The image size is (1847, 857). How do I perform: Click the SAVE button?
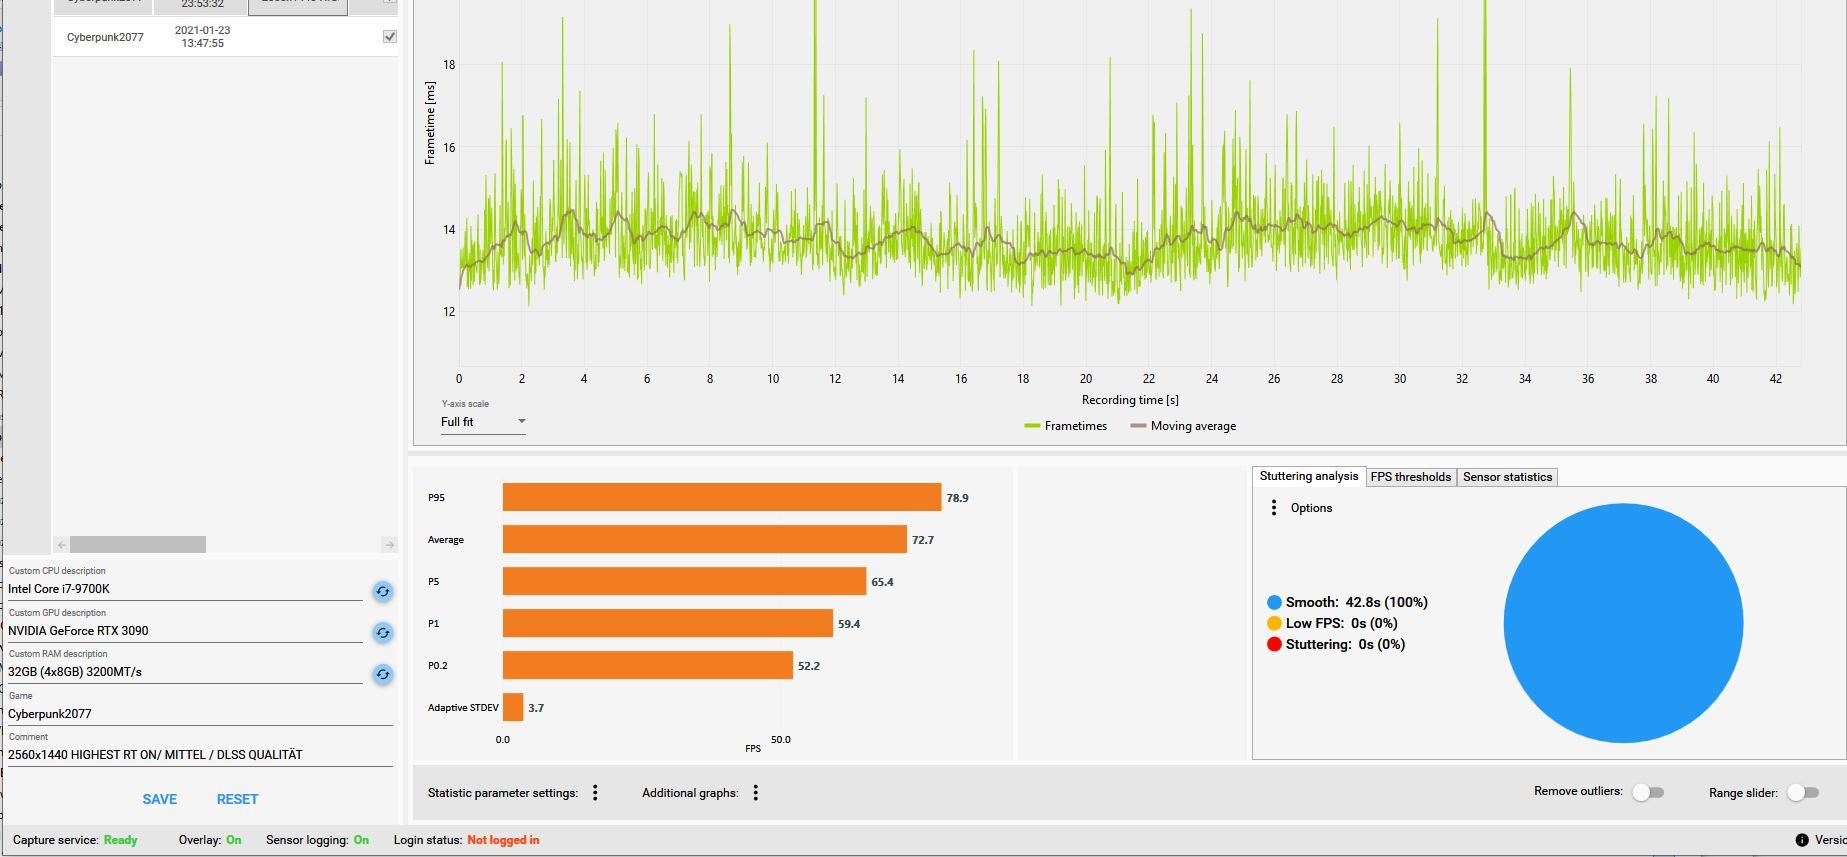[160, 799]
